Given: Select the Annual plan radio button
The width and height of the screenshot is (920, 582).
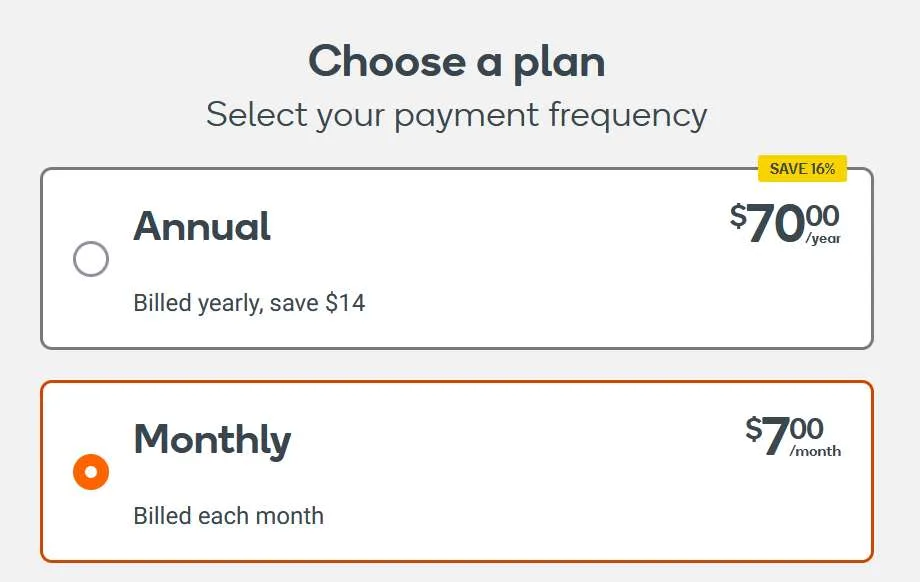Looking at the screenshot, I should coord(91,260).
